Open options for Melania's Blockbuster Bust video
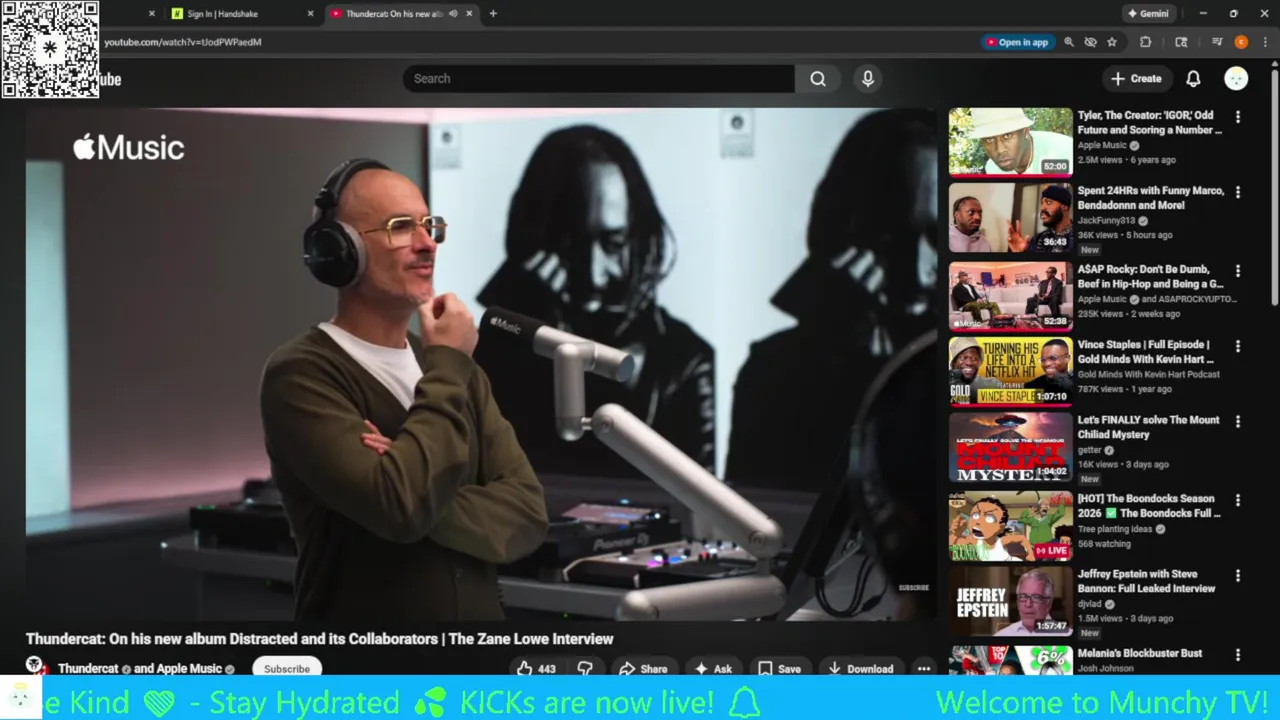This screenshot has height=720, width=1280. pyautogui.click(x=1238, y=655)
